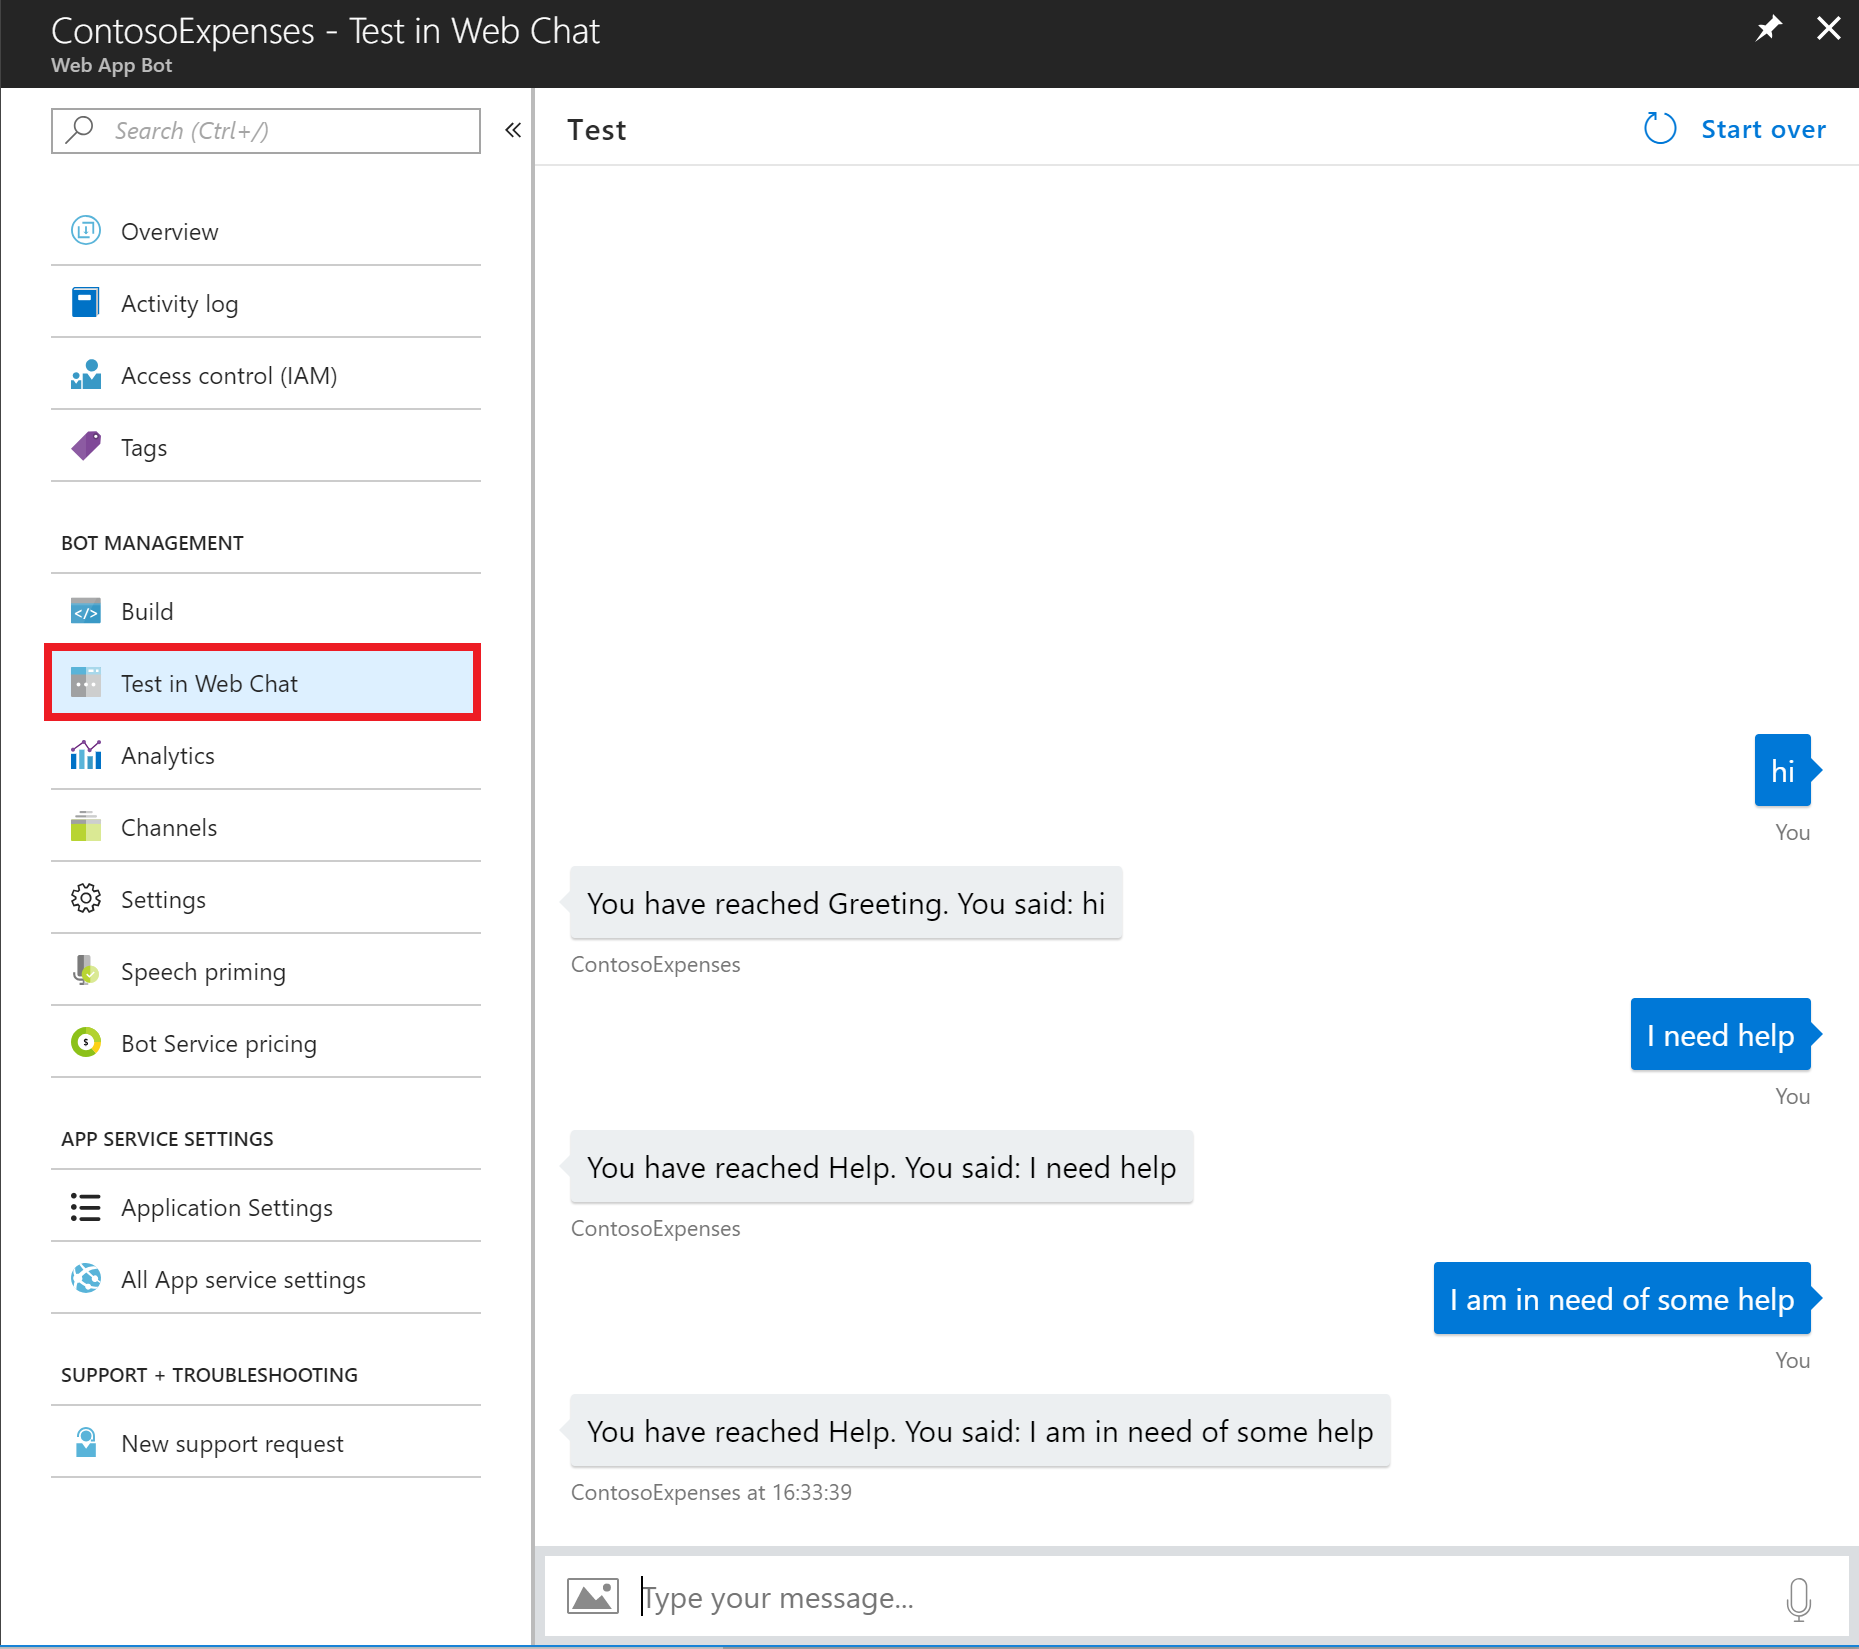Click the BOT MANAGEMENT section header
The width and height of the screenshot is (1859, 1649).
click(x=152, y=543)
